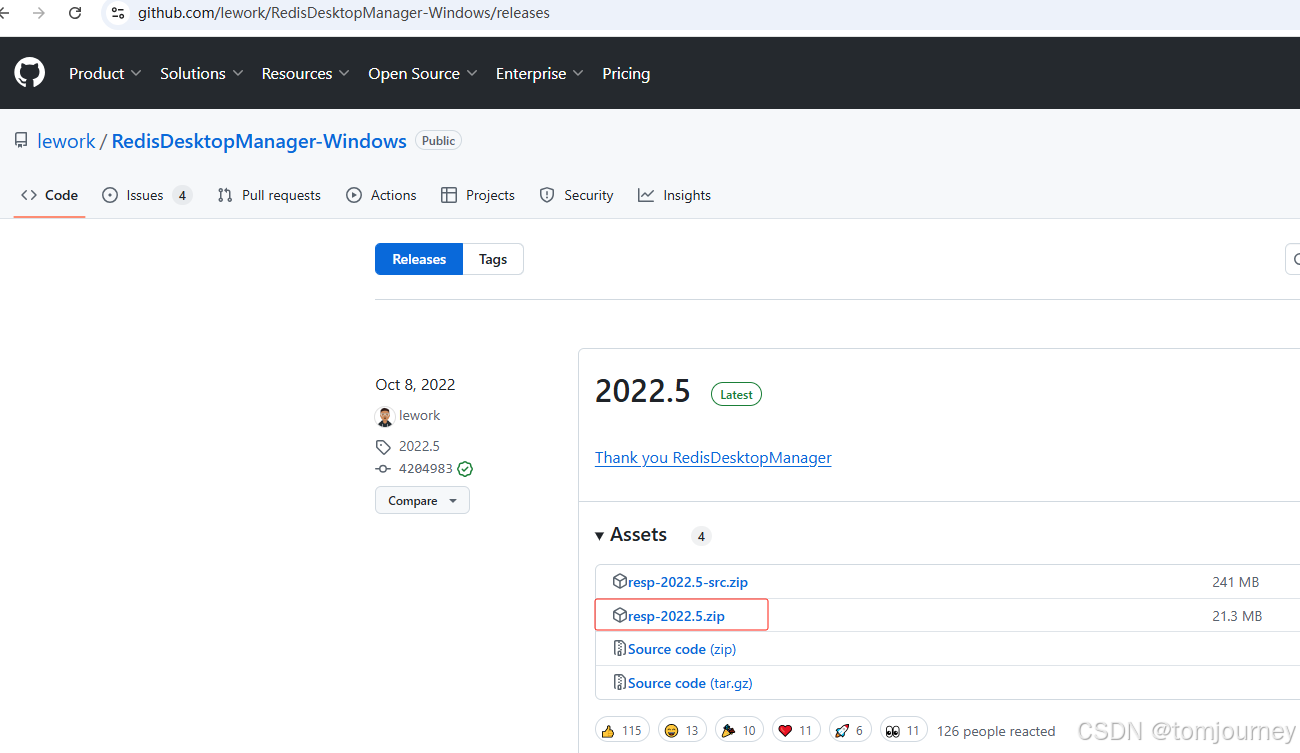
Task: Click the thumbs up reaction 115
Action: (622, 731)
